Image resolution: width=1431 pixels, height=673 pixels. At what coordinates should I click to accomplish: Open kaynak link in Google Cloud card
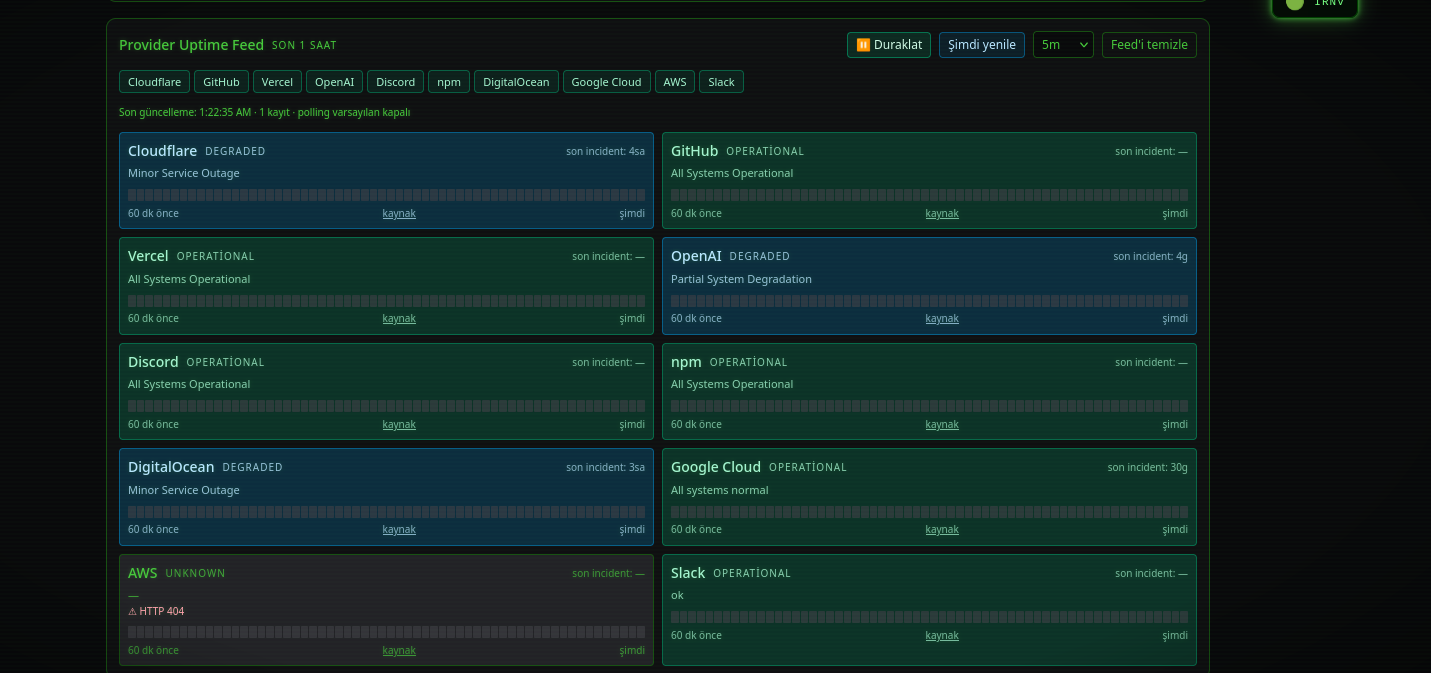point(942,529)
